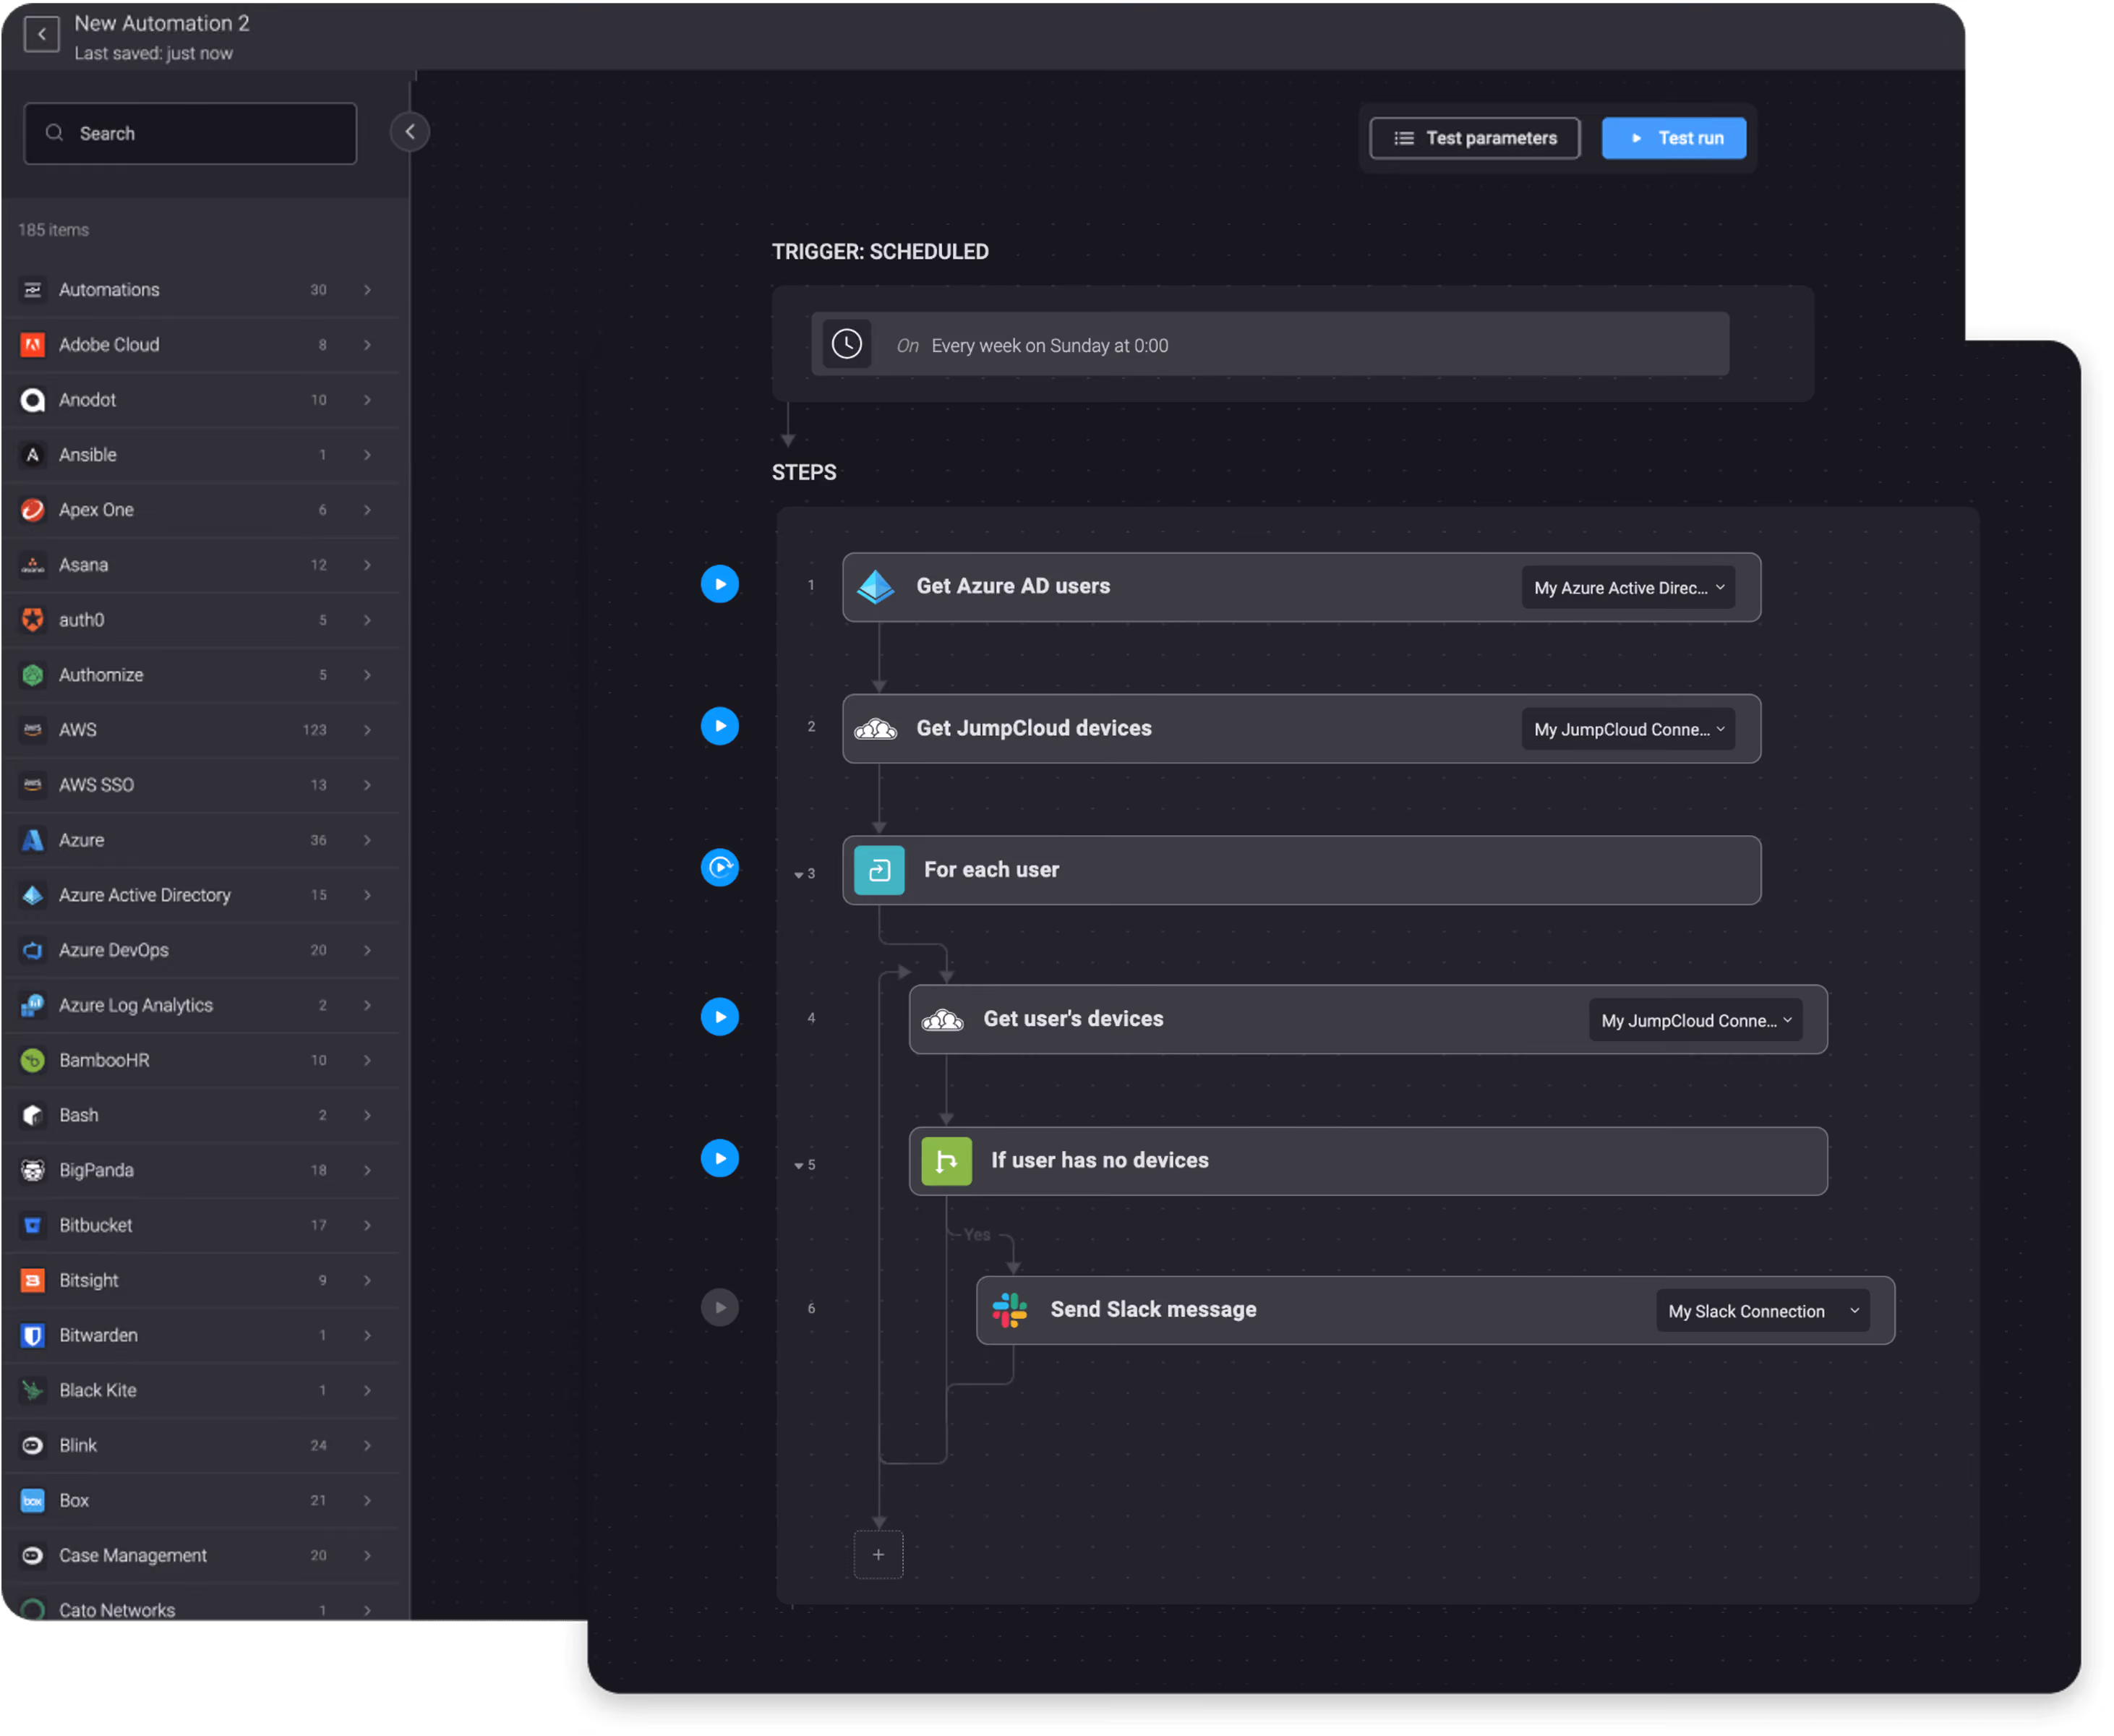
Task: Click the Slack icon in Send Slack message
Action: click(1011, 1311)
